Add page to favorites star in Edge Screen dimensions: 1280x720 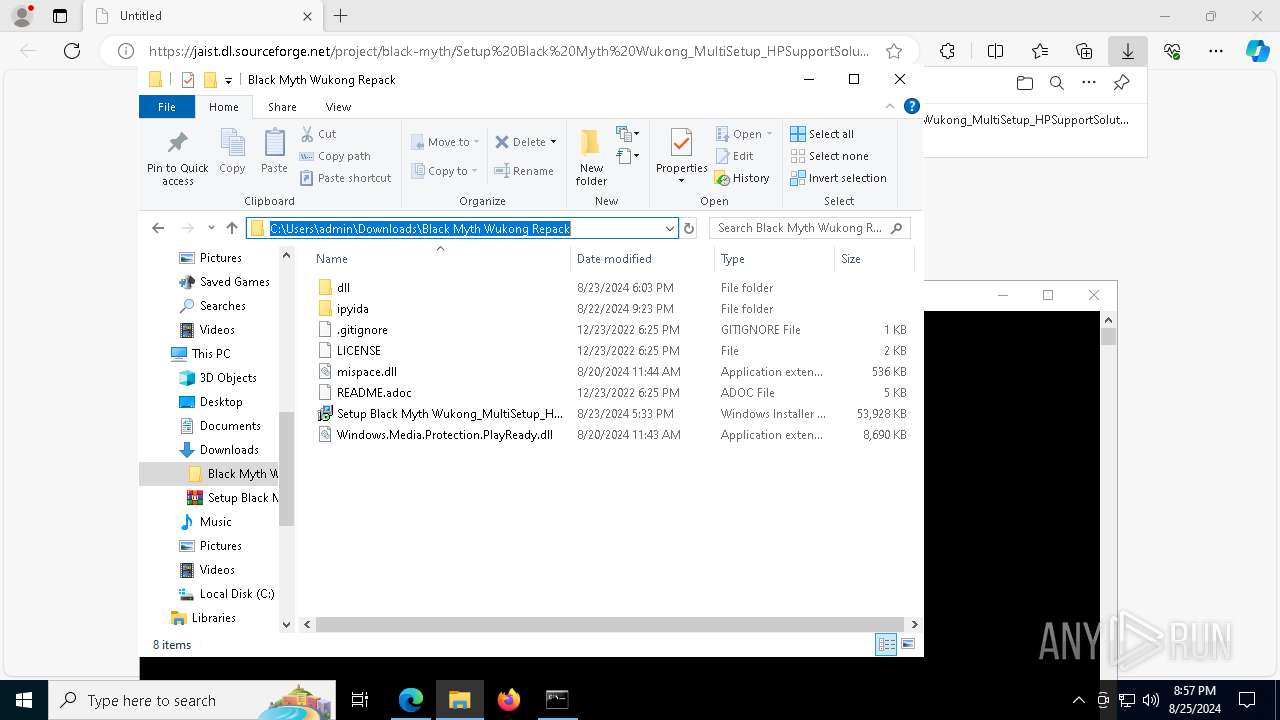pos(894,51)
